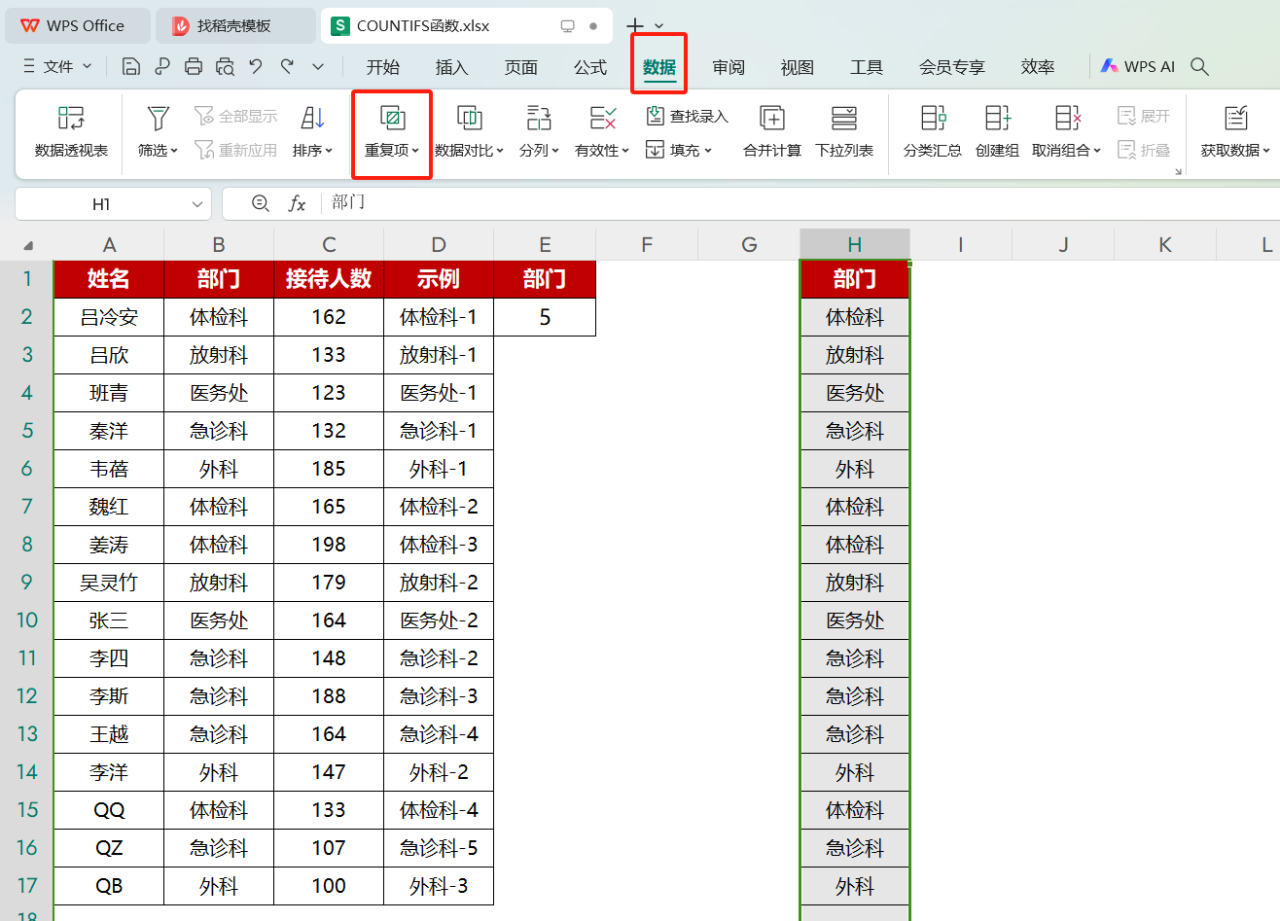The width and height of the screenshot is (1280, 921).
Task: Click the 获取数据 get data icon
Action: [x=1236, y=119]
